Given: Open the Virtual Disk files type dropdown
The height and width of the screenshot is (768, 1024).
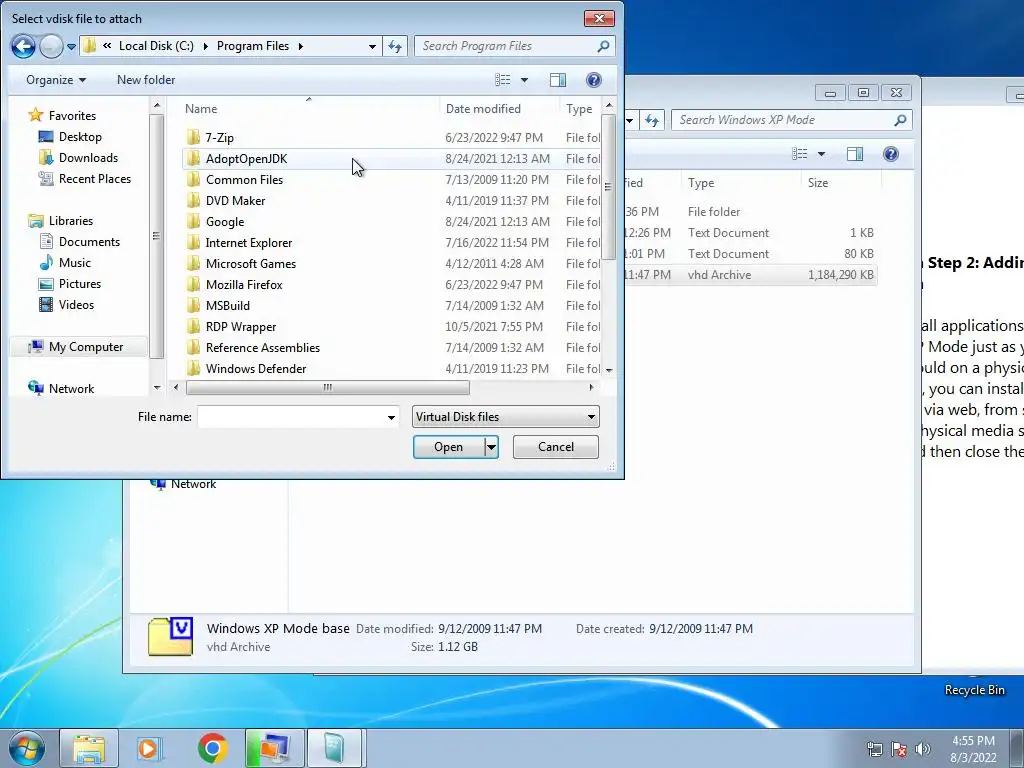Looking at the screenshot, I should point(505,417).
